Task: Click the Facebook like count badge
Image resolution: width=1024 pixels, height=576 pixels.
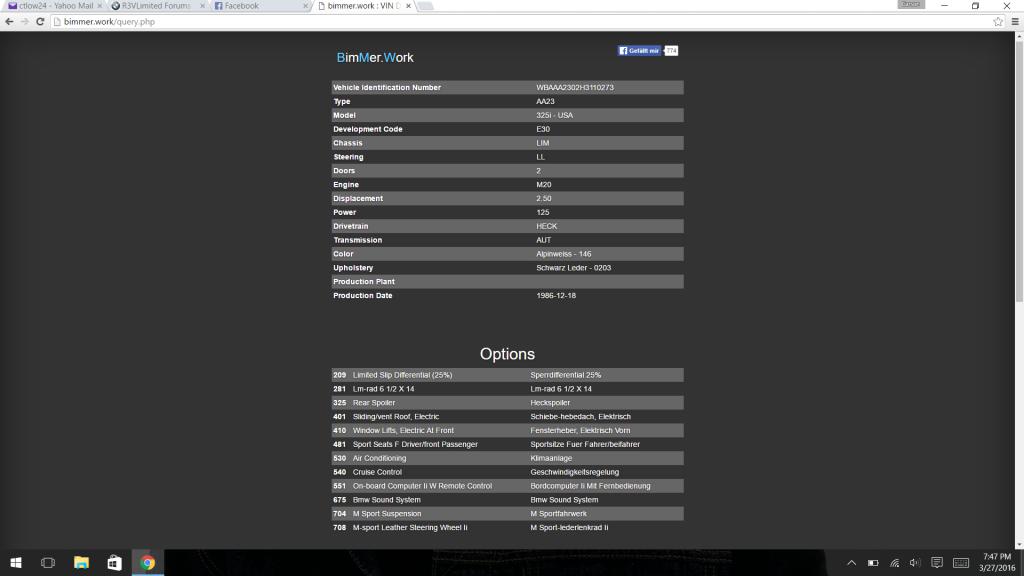Action: click(671, 50)
